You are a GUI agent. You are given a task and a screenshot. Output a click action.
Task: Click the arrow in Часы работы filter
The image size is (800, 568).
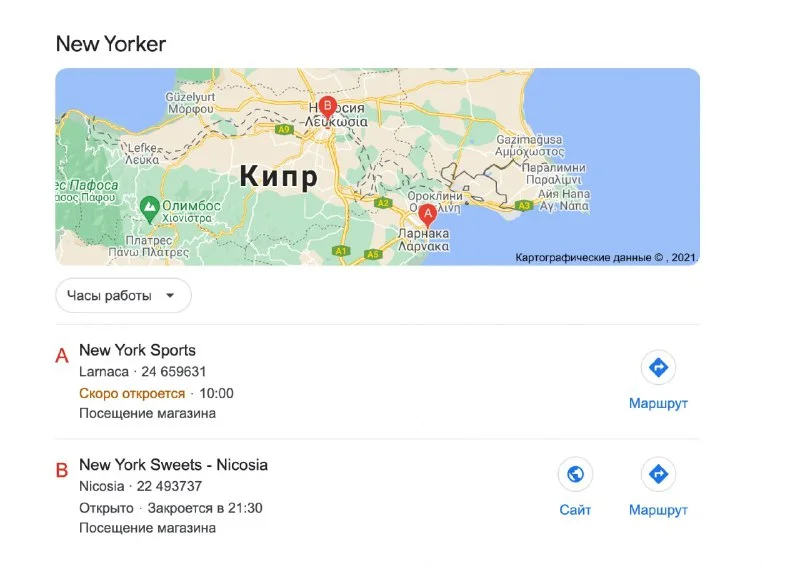pos(170,296)
